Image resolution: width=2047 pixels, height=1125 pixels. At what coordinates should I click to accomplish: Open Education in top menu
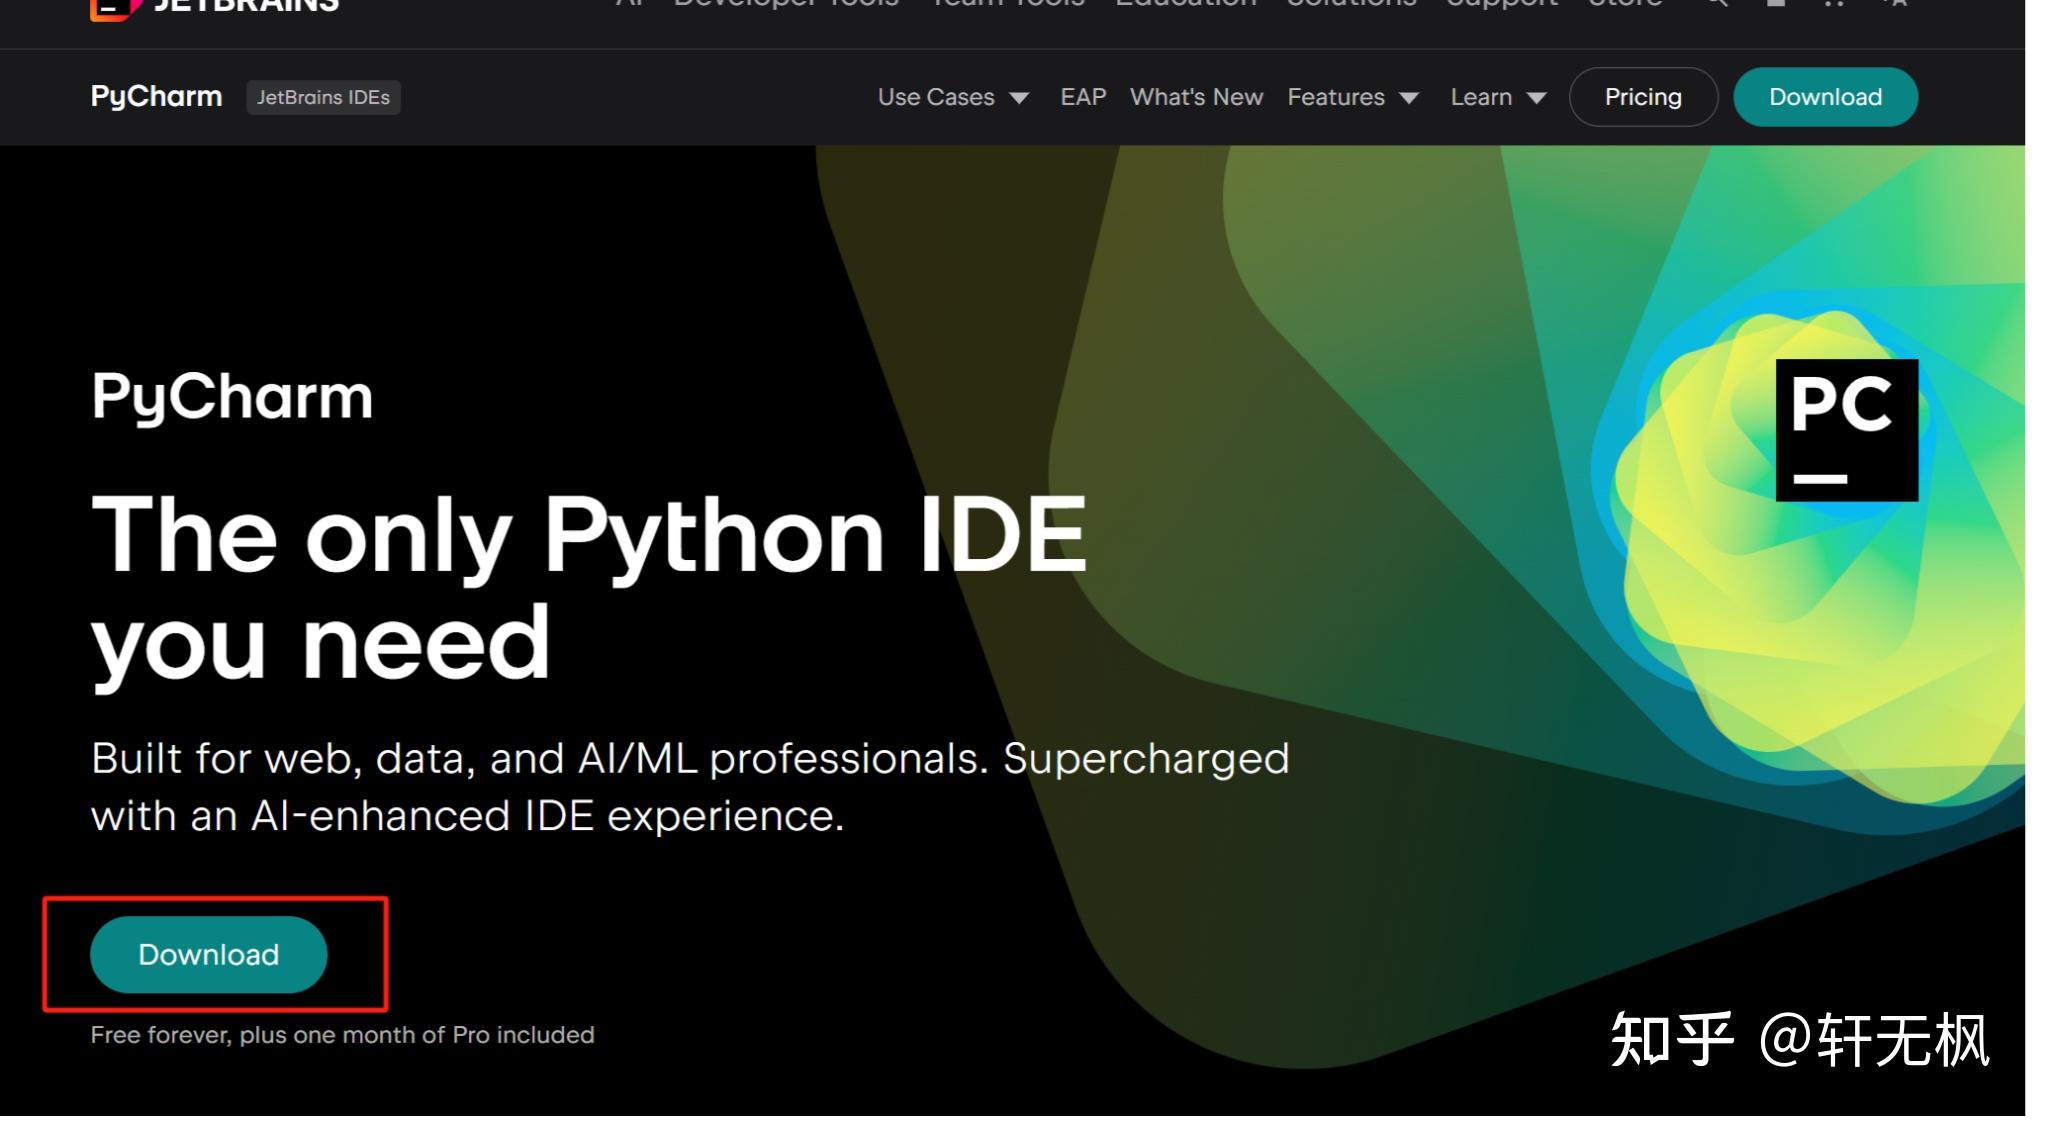point(1186,5)
